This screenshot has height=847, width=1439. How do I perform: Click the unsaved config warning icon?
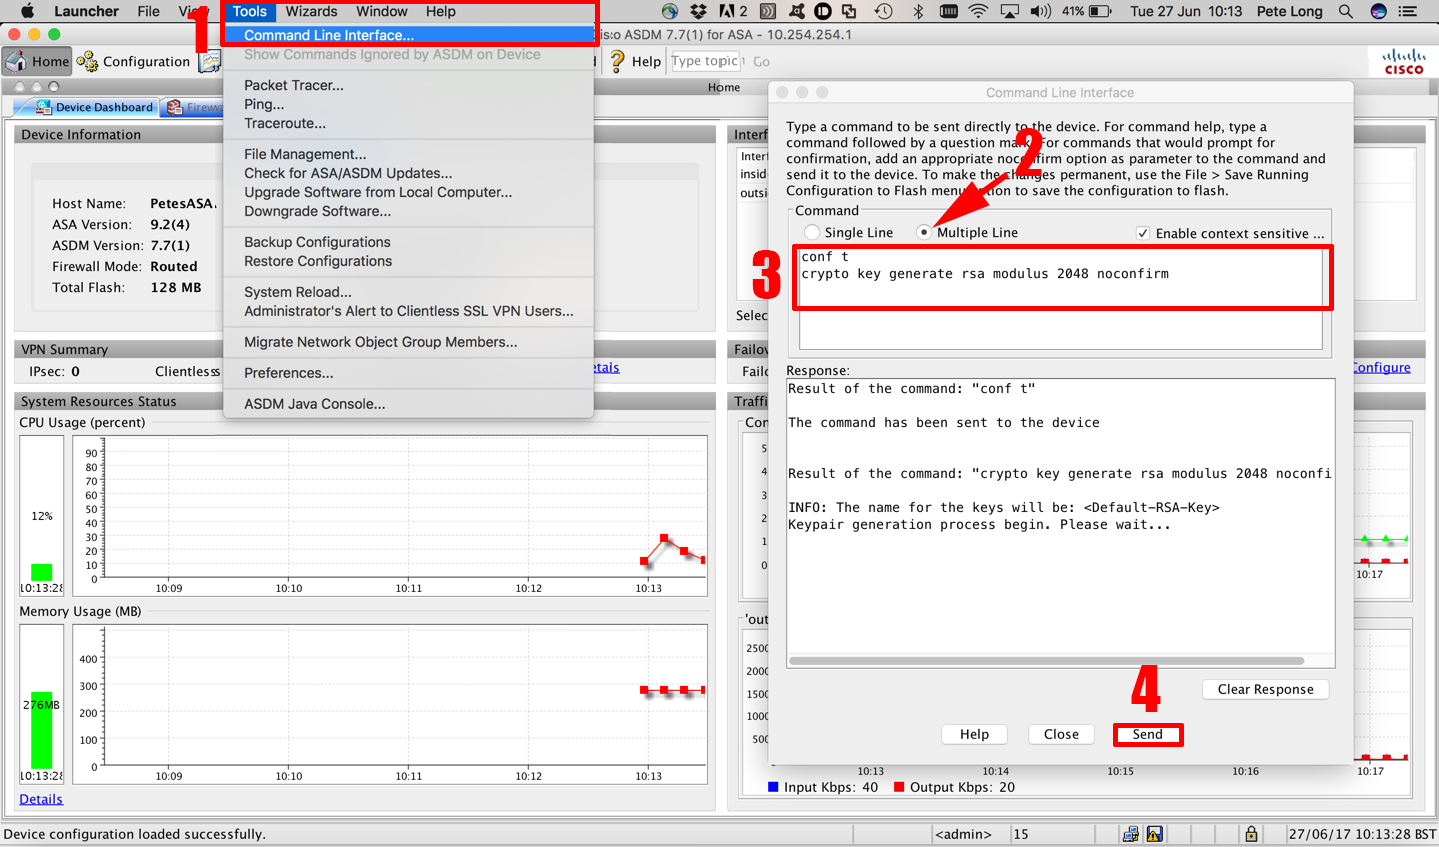(x=1155, y=834)
